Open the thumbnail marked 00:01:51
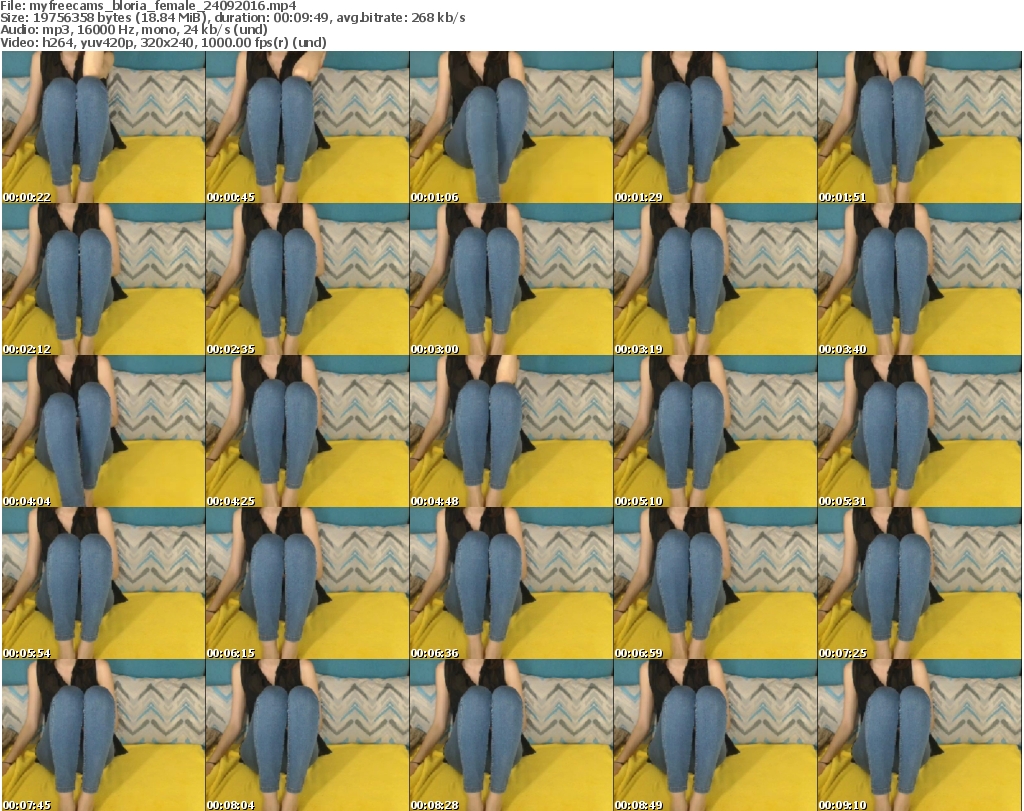The width and height of the screenshot is (1024, 811). (919, 127)
